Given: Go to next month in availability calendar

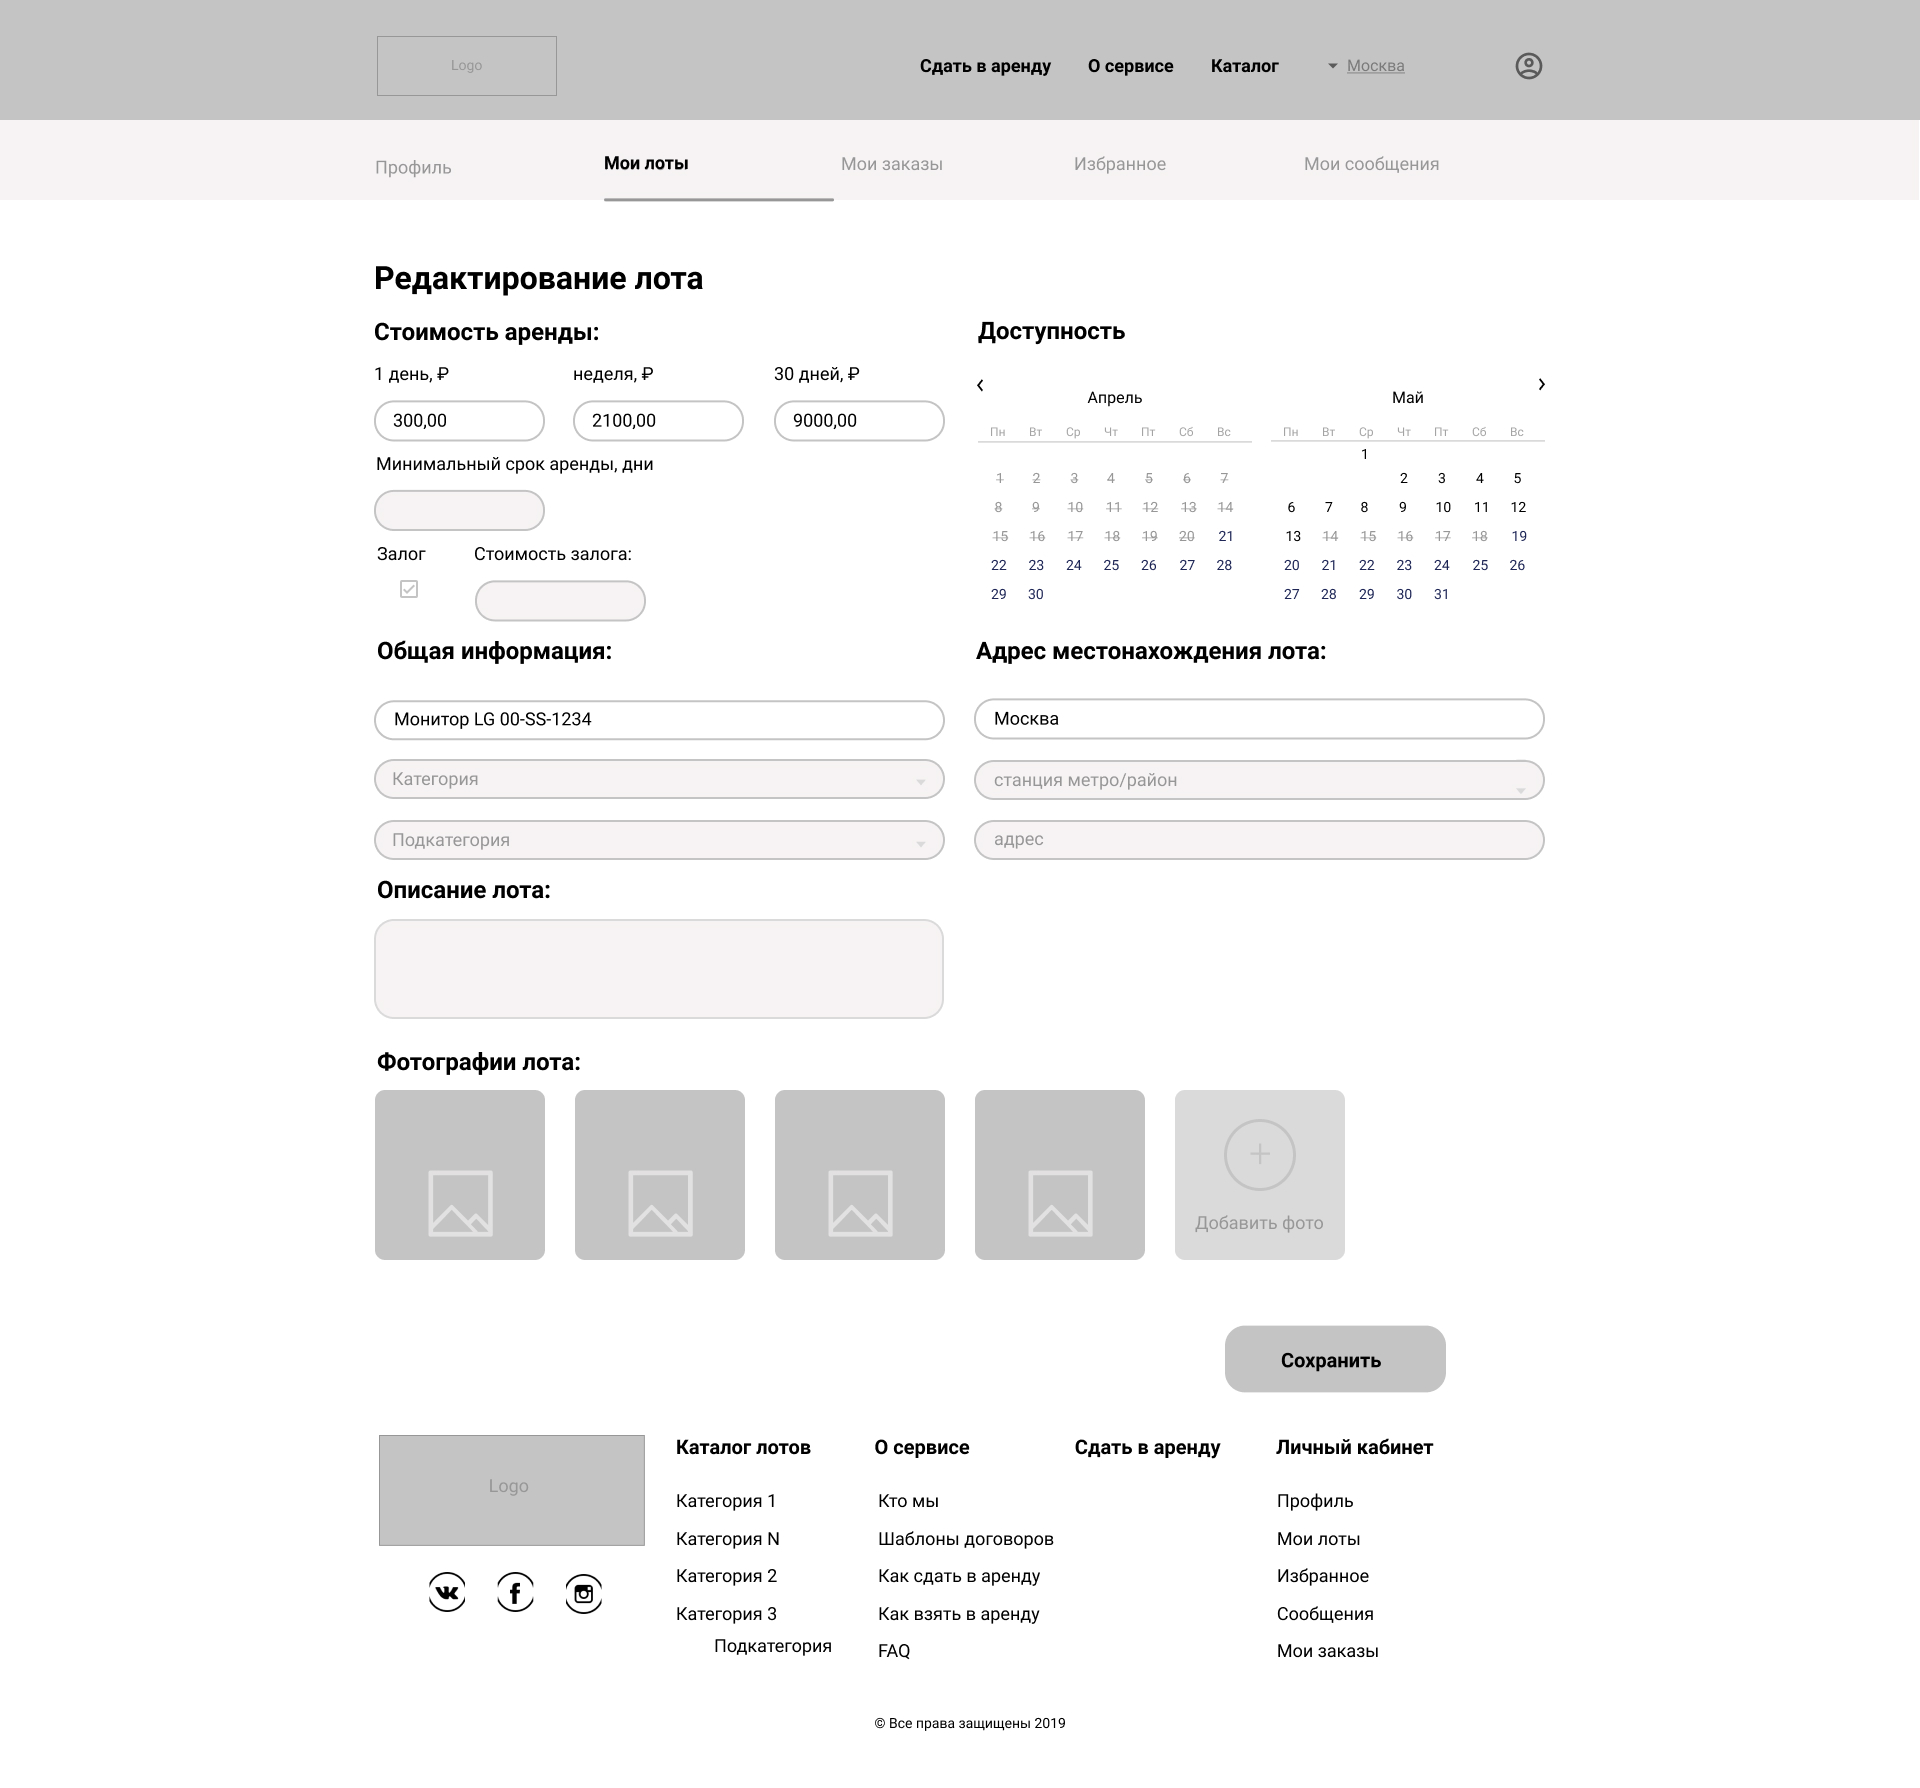Looking at the screenshot, I should point(1541,384).
